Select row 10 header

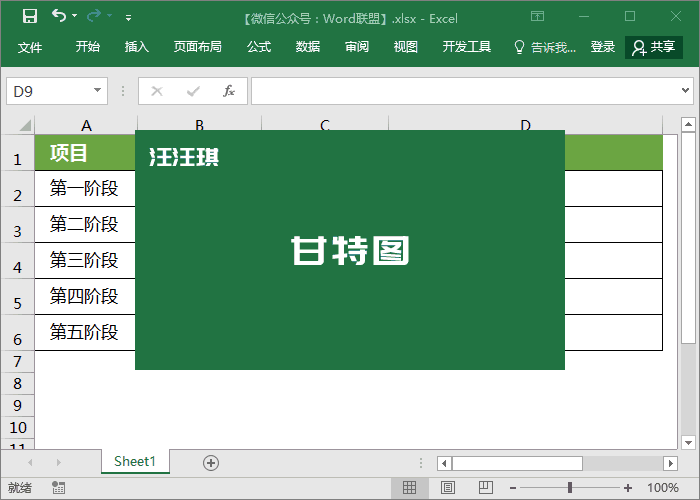[x=17, y=427]
